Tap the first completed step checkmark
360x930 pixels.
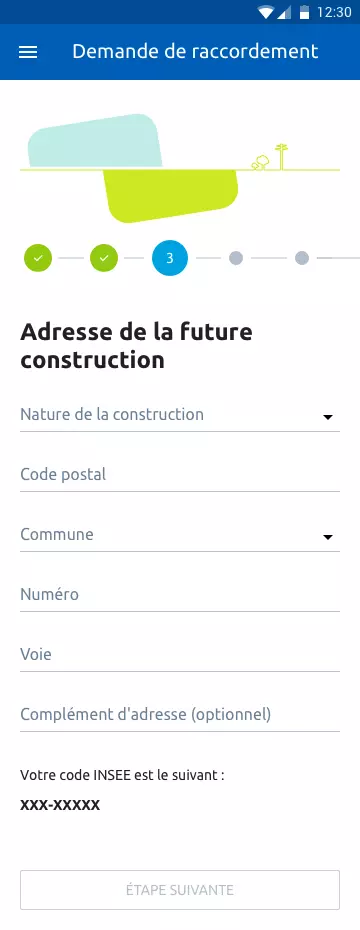tap(38, 258)
